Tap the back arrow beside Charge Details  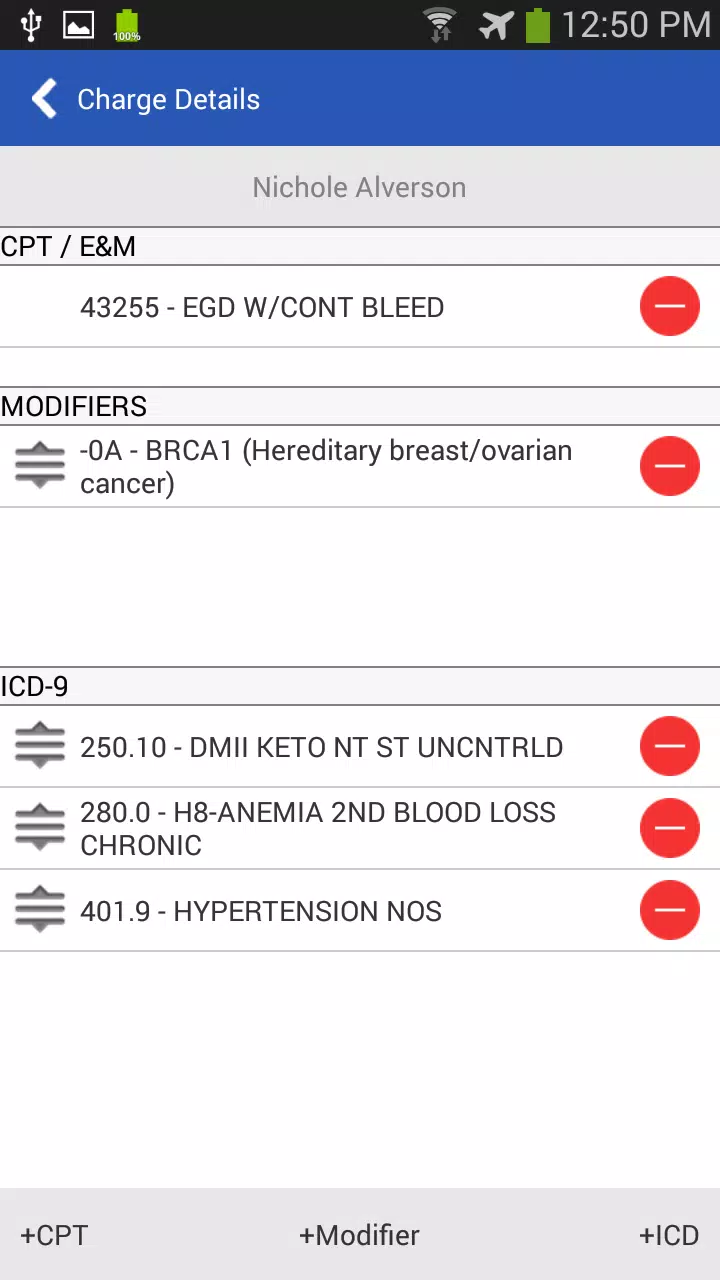point(44,99)
